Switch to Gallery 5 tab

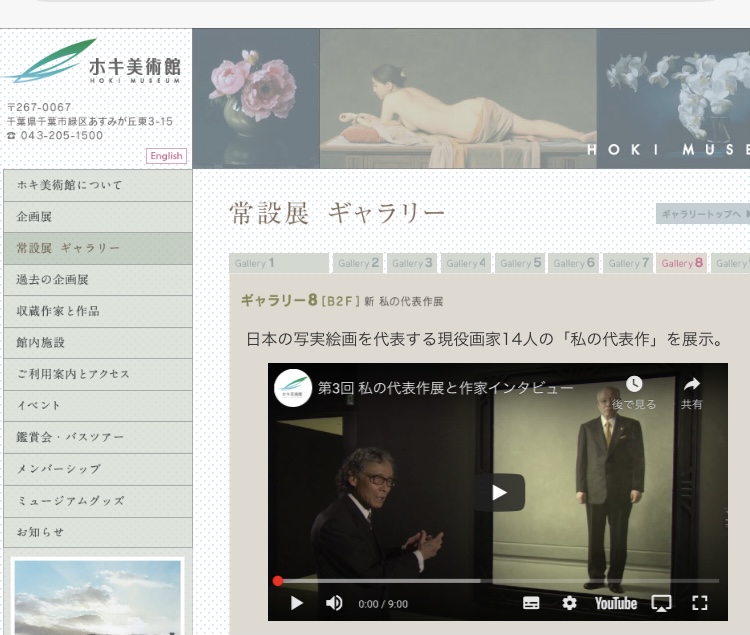point(520,263)
